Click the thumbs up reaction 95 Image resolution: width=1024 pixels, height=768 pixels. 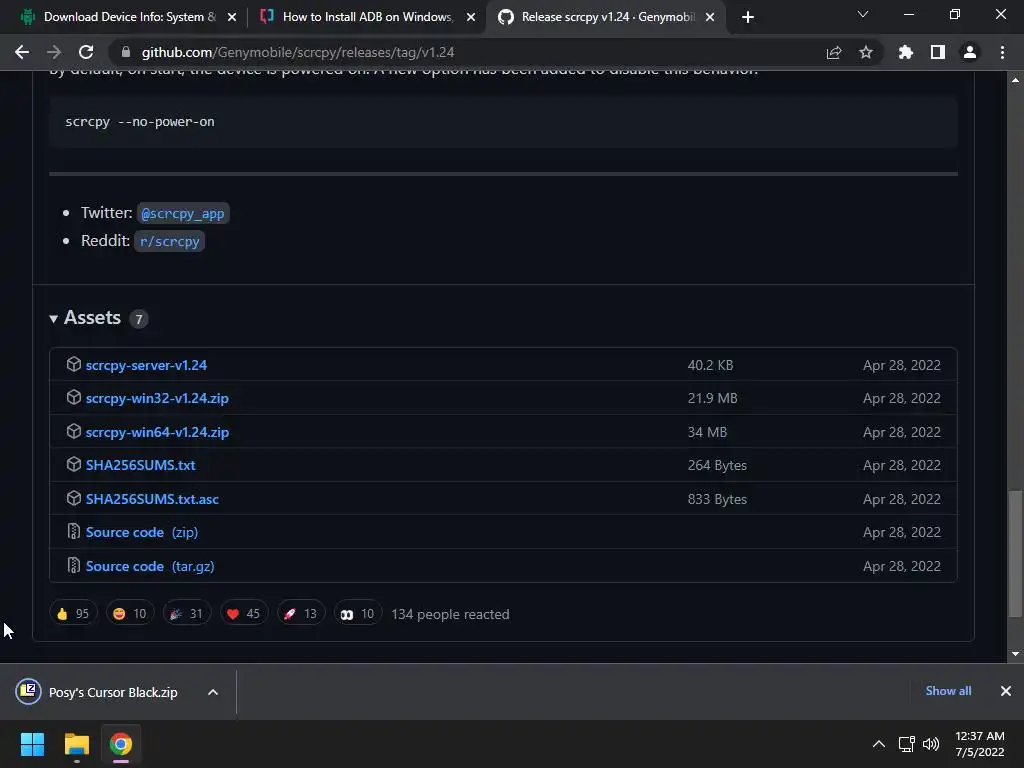point(73,614)
